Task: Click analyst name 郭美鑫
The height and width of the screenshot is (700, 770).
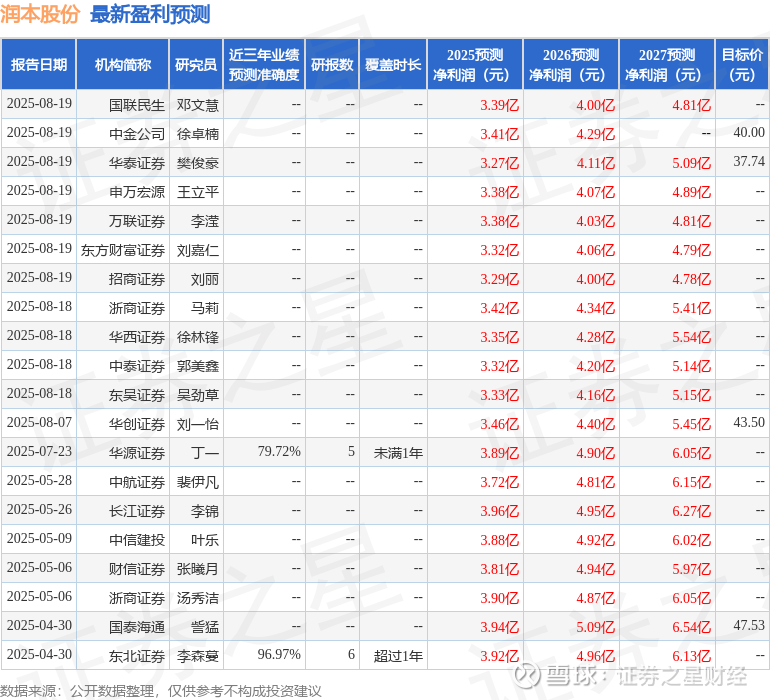Action: 197,365
